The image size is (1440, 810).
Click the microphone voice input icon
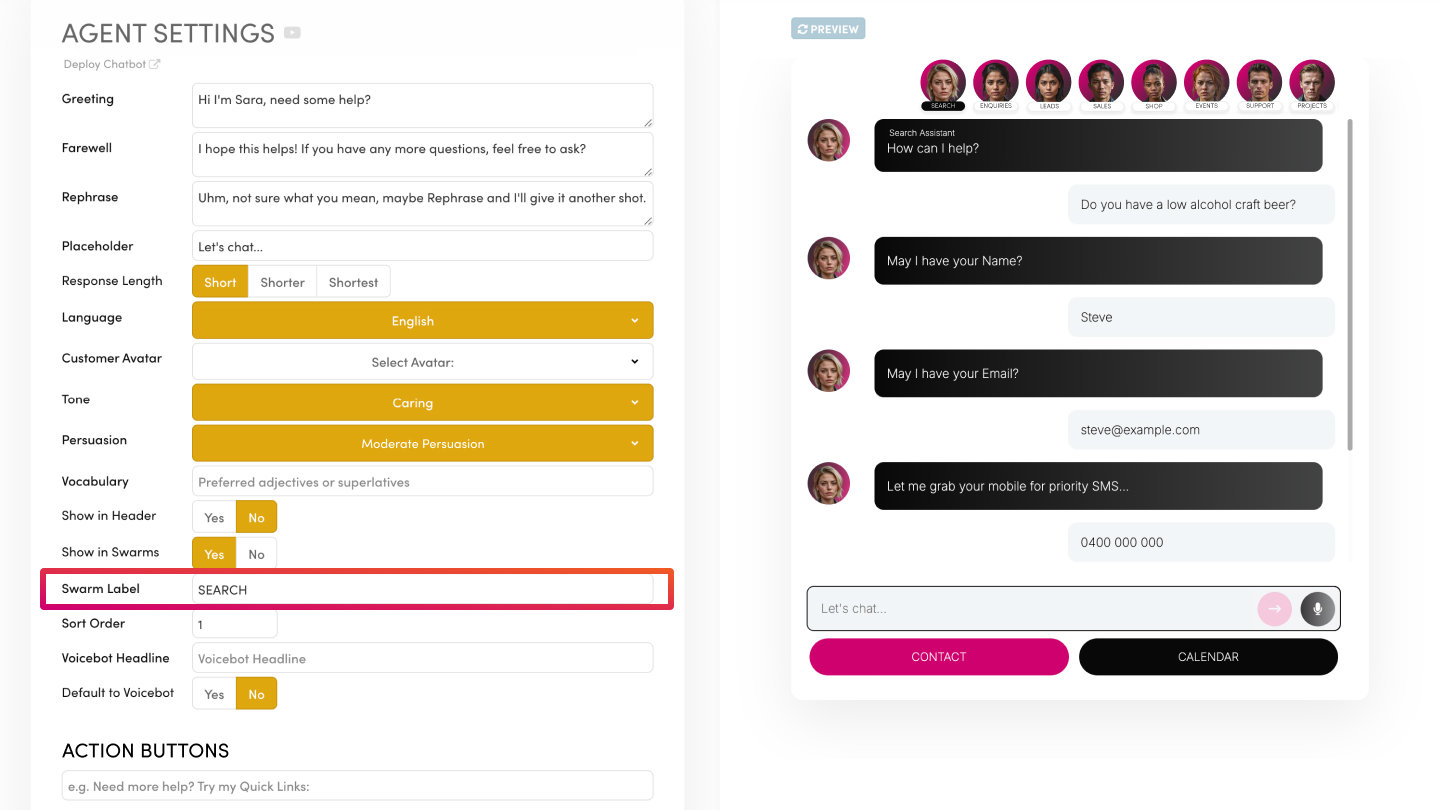(x=1317, y=609)
